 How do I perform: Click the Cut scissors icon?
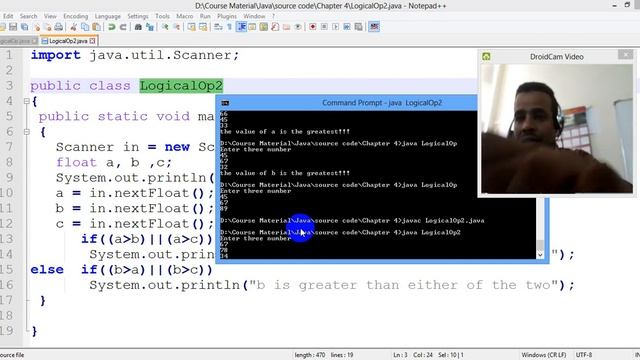73,27
